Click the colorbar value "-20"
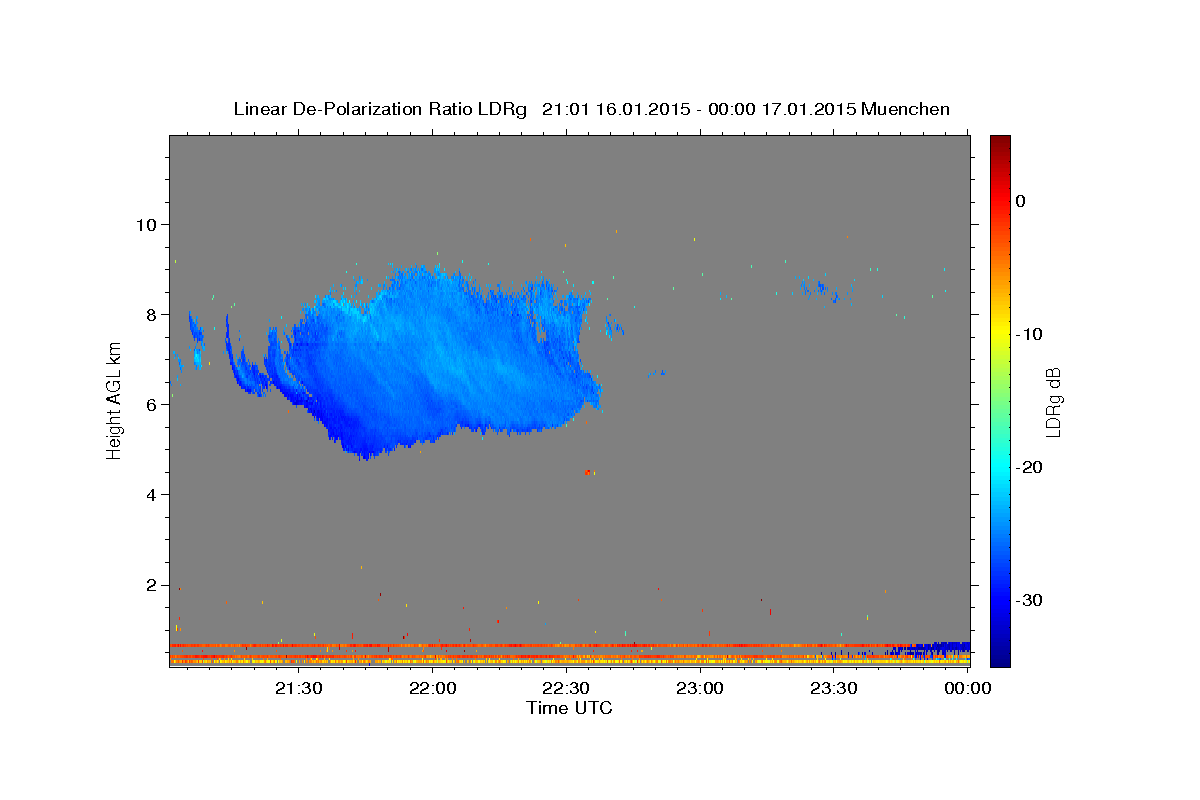The height and width of the screenshot is (800, 1200). 1029,467
